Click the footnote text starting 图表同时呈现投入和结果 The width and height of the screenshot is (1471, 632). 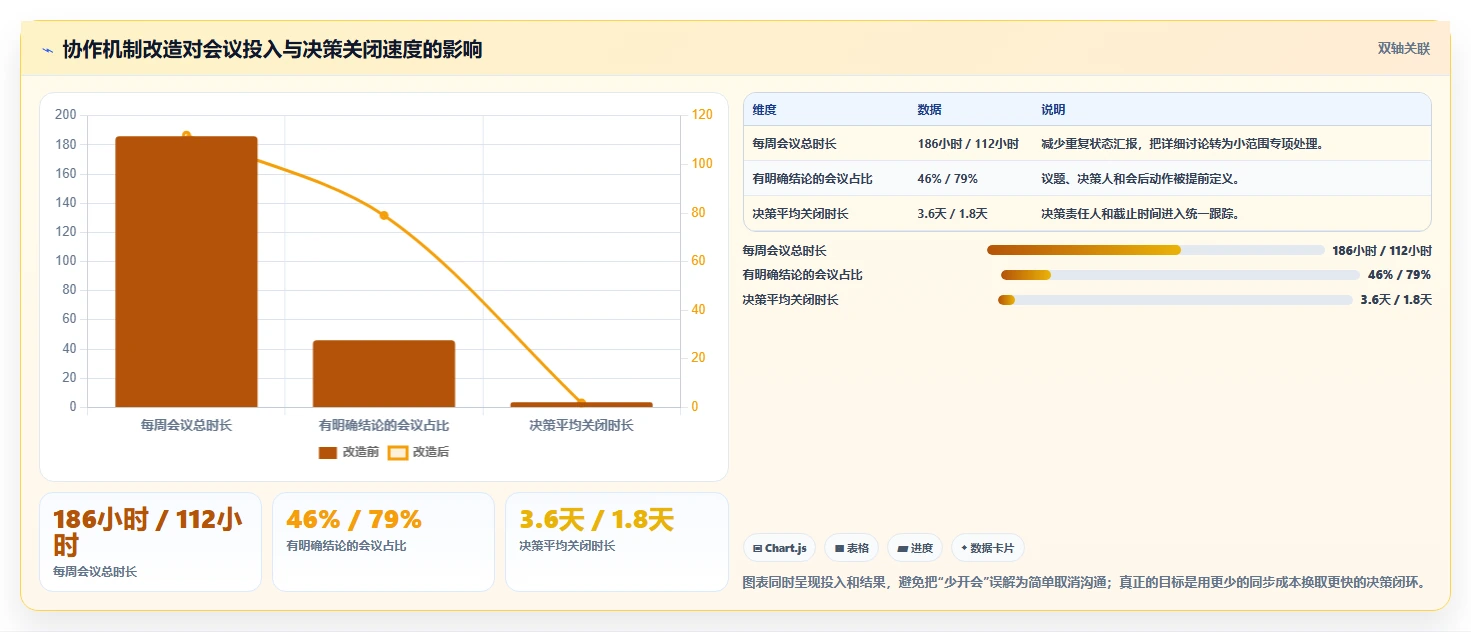1084,582
